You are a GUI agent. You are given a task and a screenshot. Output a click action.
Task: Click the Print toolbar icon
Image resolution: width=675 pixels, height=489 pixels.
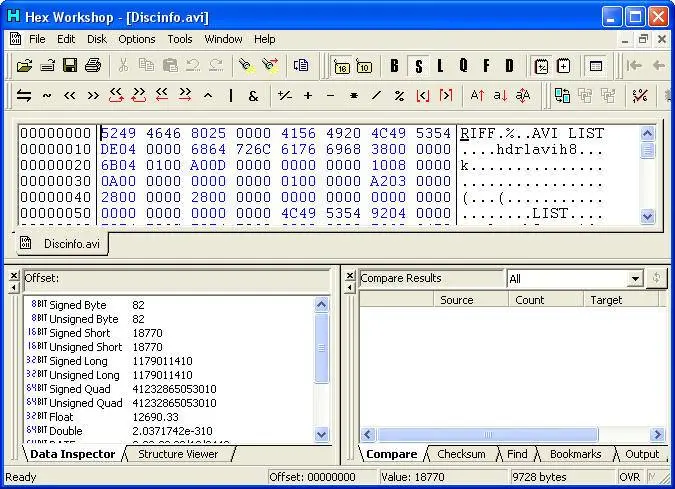[93, 66]
